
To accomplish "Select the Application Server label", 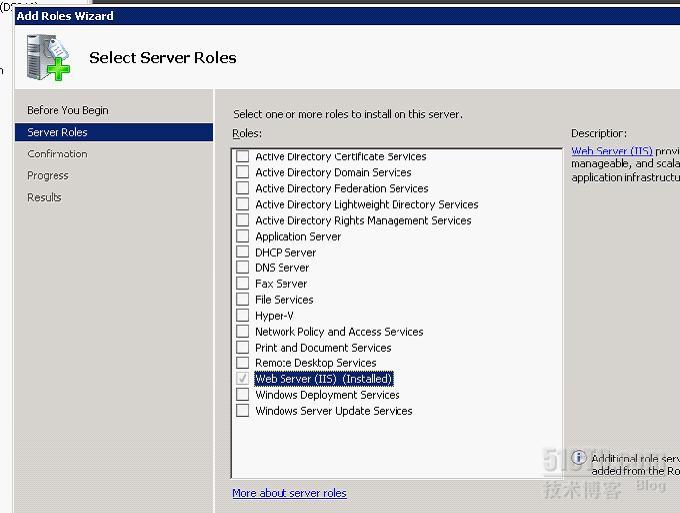I will (298, 236).
